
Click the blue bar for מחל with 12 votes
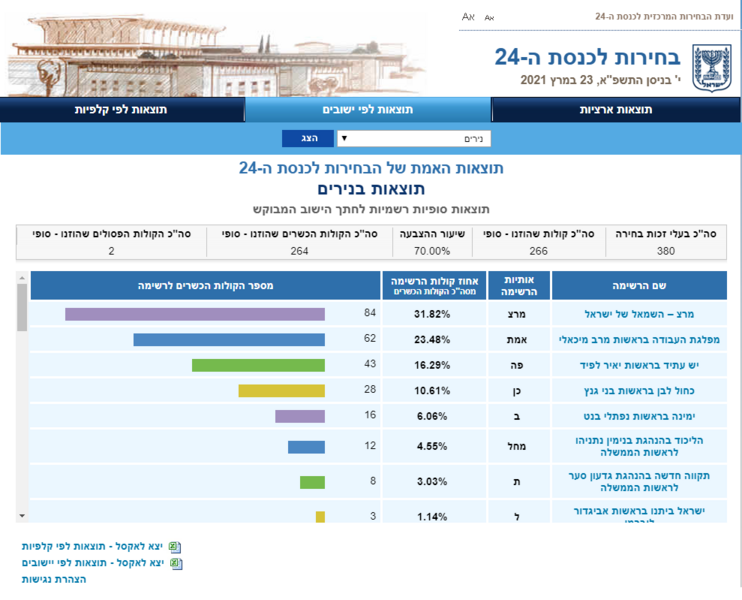(x=306, y=447)
